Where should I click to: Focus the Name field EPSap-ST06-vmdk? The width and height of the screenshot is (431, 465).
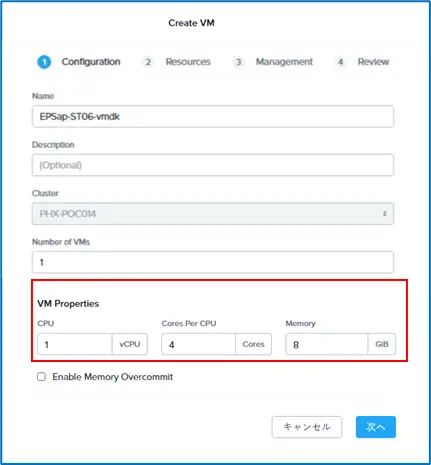(x=213, y=117)
